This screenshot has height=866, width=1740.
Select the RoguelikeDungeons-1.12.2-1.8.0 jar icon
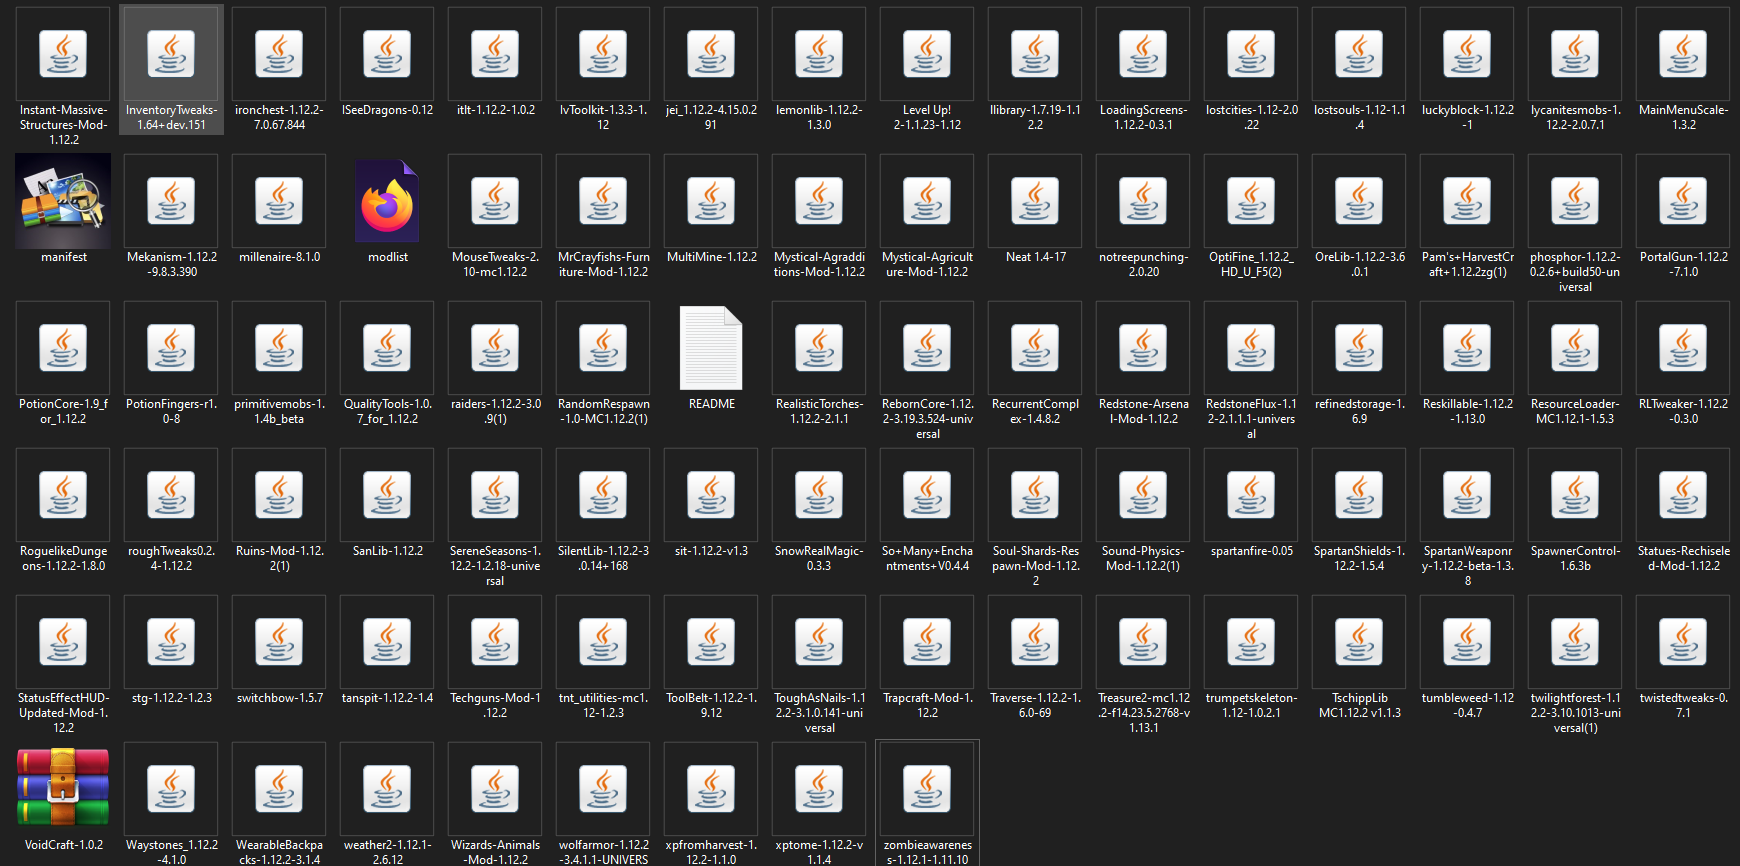[63, 495]
